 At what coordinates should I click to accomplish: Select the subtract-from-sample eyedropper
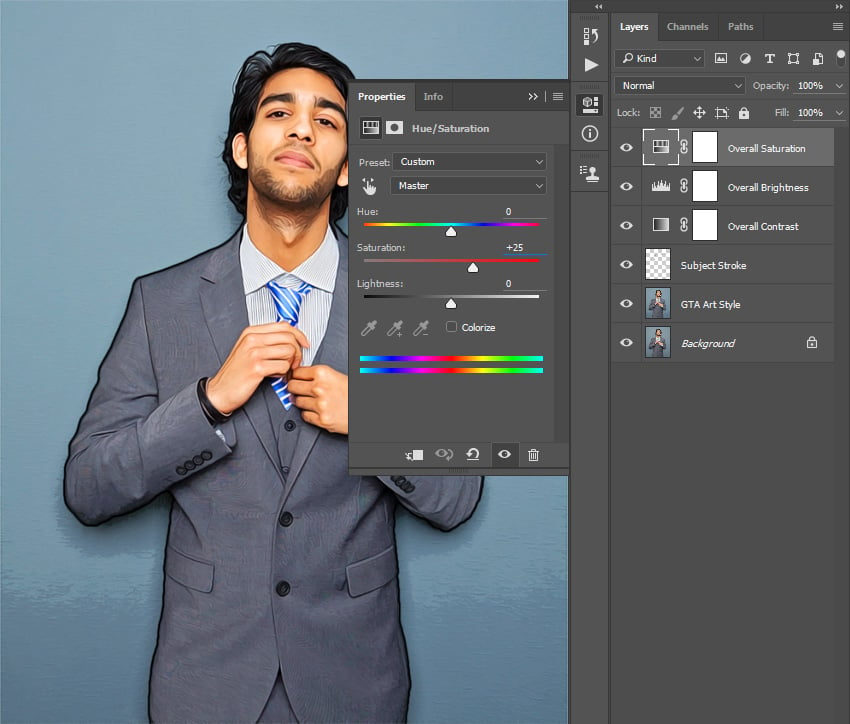[421, 328]
